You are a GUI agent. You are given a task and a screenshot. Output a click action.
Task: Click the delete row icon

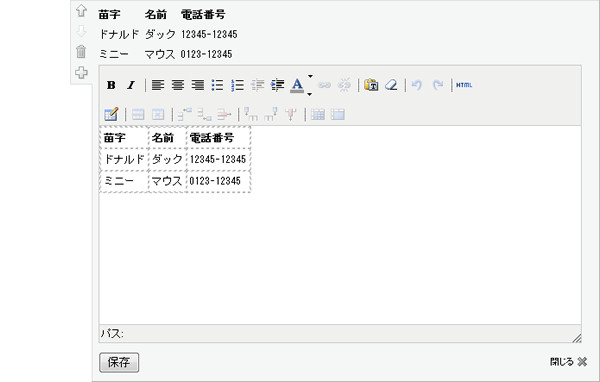pyautogui.click(x=224, y=114)
